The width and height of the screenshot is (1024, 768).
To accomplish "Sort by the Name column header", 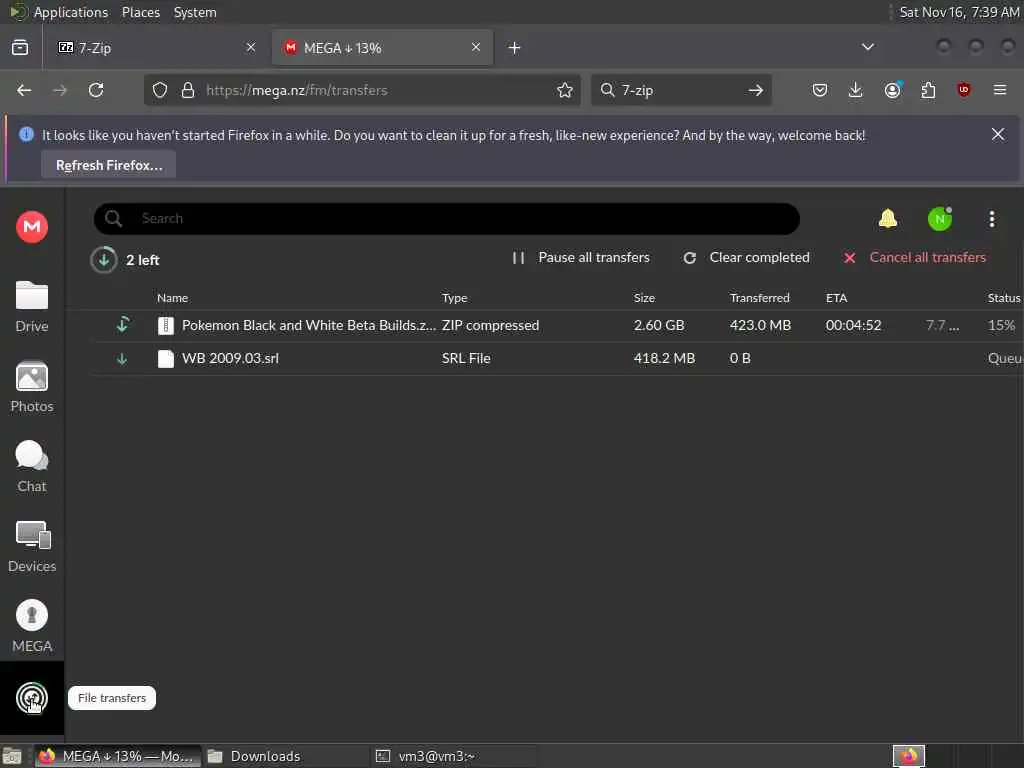I will pos(172,298).
